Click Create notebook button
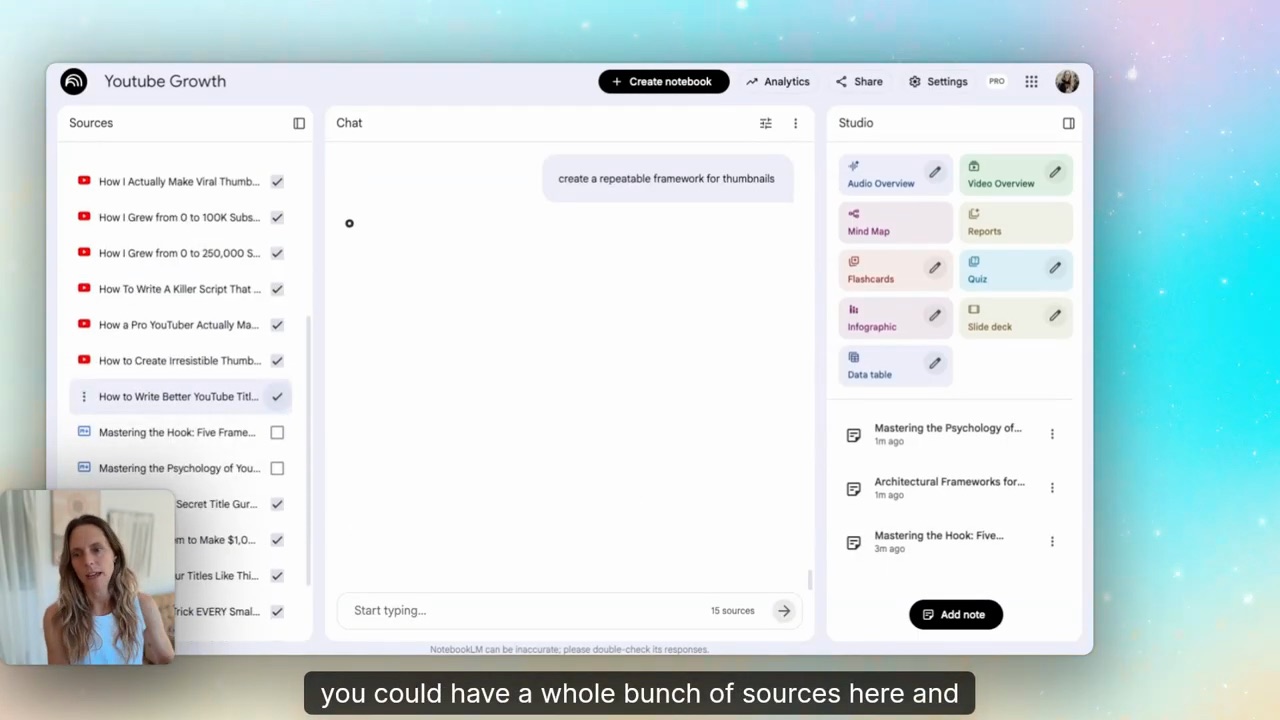The height and width of the screenshot is (720, 1280). click(x=663, y=82)
